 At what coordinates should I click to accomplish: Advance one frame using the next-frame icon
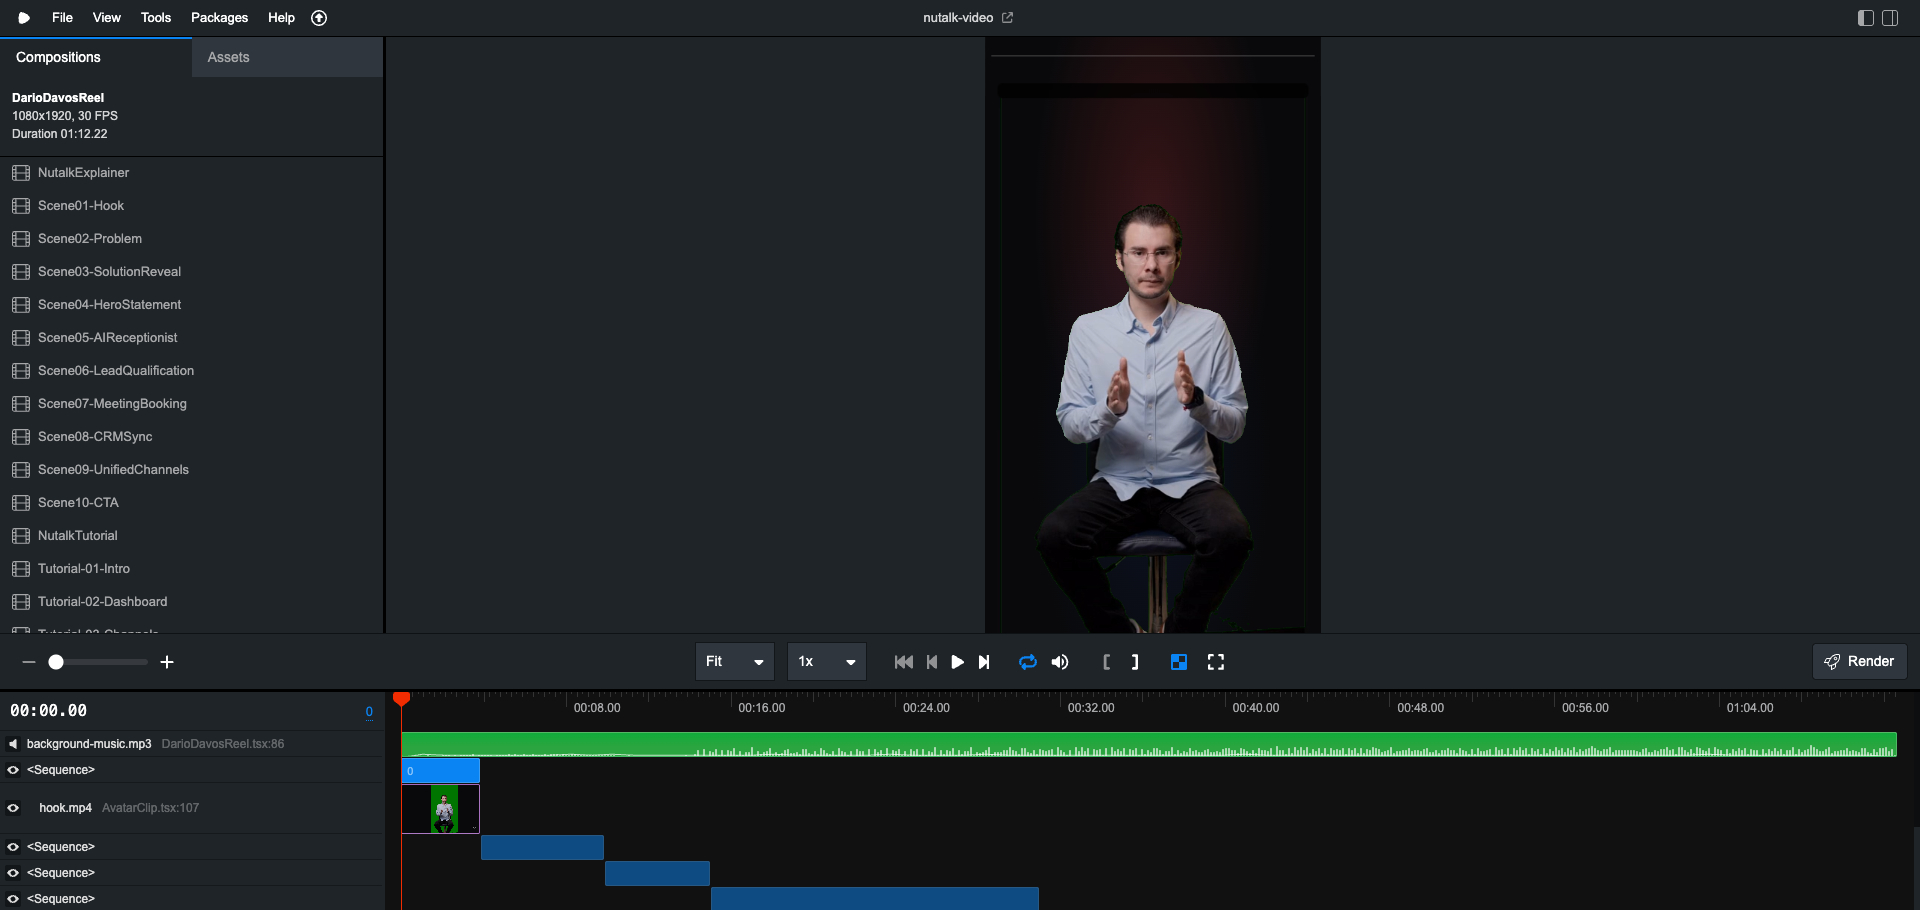[984, 662]
